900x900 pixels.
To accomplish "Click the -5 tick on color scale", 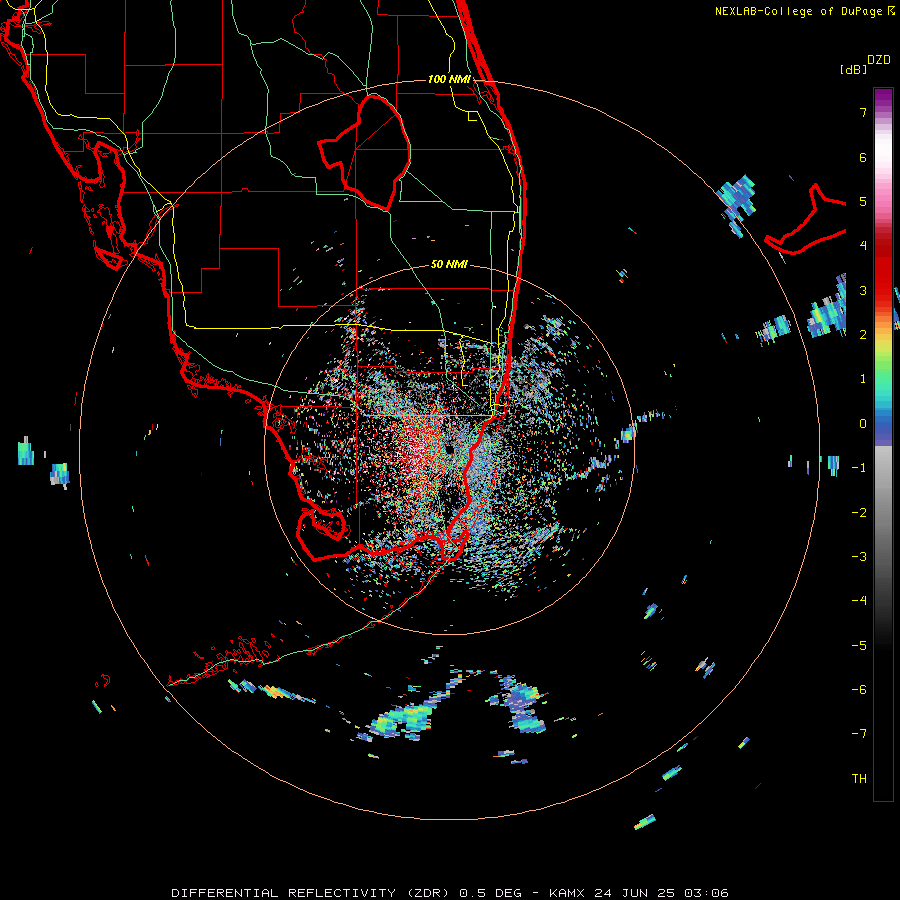I will click(859, 646).
